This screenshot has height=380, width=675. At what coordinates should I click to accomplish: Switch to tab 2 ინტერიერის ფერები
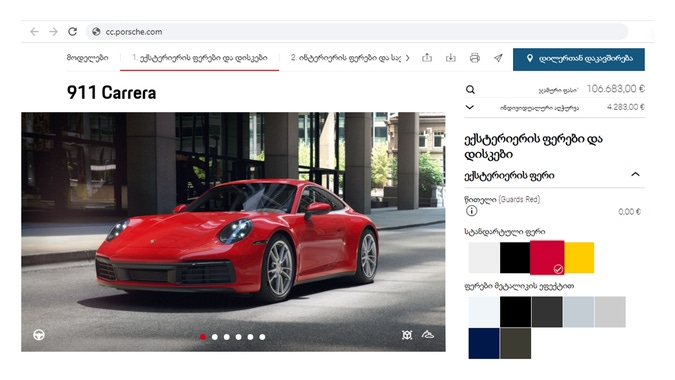coord(346,58)
